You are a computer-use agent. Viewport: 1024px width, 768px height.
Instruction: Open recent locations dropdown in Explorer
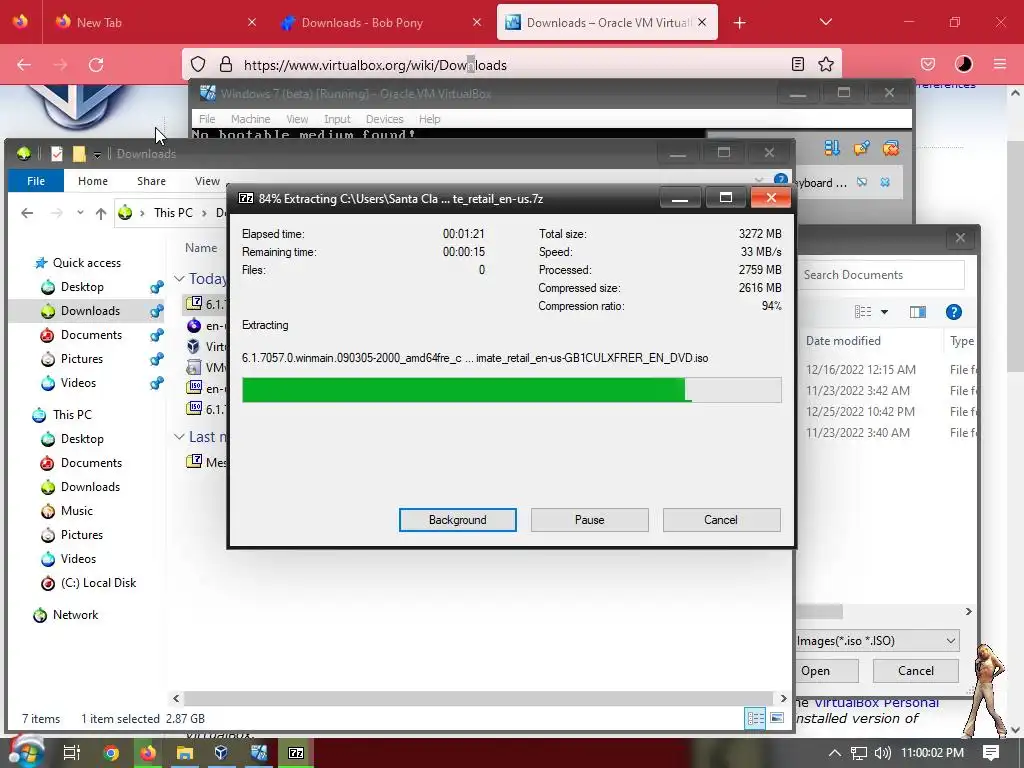pos(80,213)
